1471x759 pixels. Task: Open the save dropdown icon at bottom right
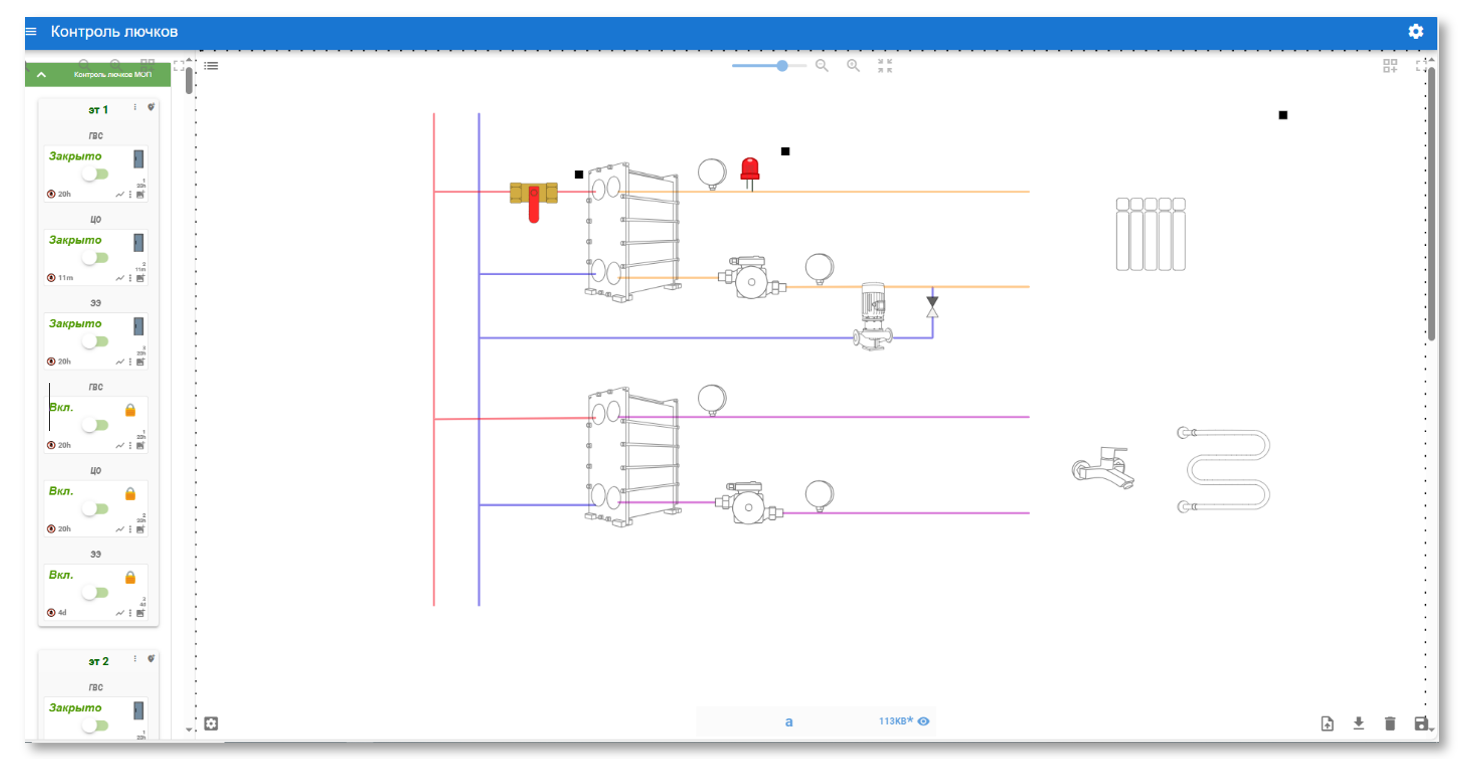tap(1423, 723)
